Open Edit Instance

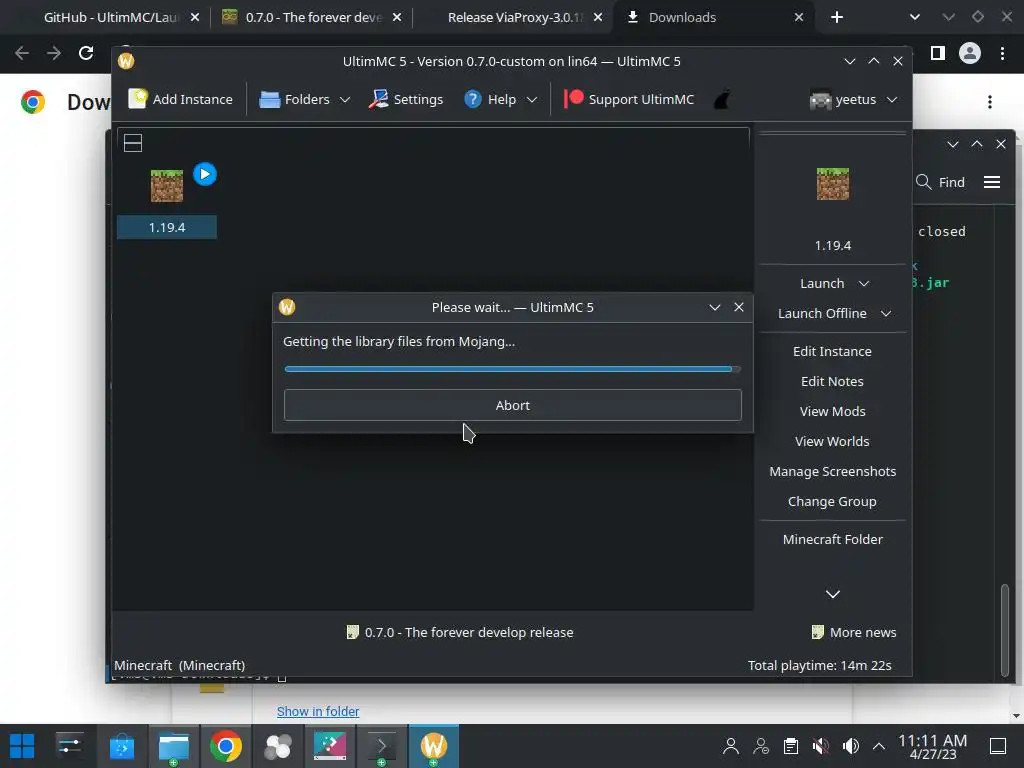tap(832, 351)
